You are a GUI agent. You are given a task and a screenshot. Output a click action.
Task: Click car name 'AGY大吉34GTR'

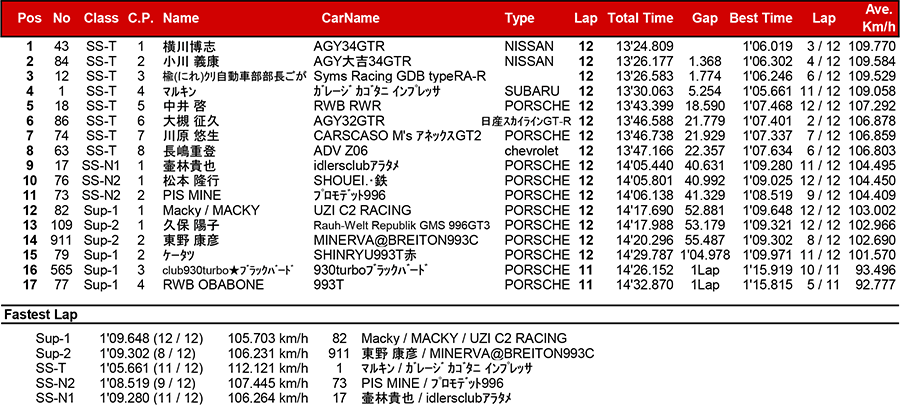(x=363, y=62)
